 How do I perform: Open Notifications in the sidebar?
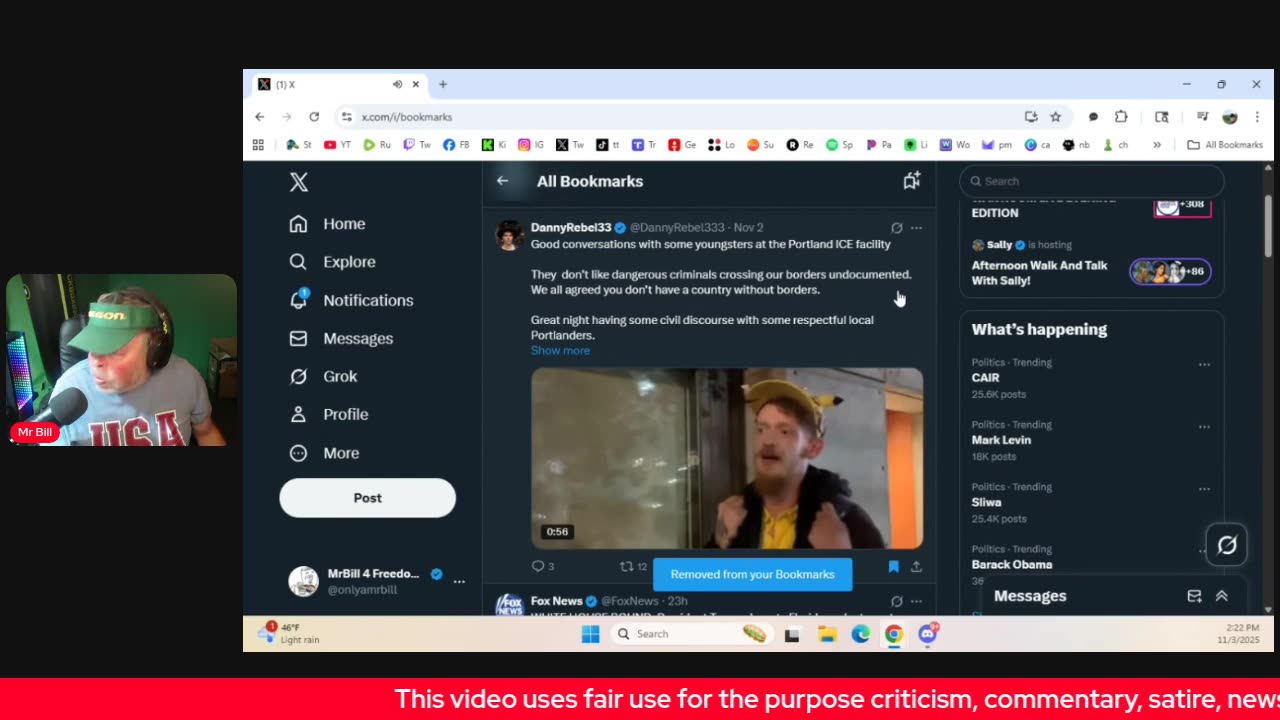(x=351, y=300)
